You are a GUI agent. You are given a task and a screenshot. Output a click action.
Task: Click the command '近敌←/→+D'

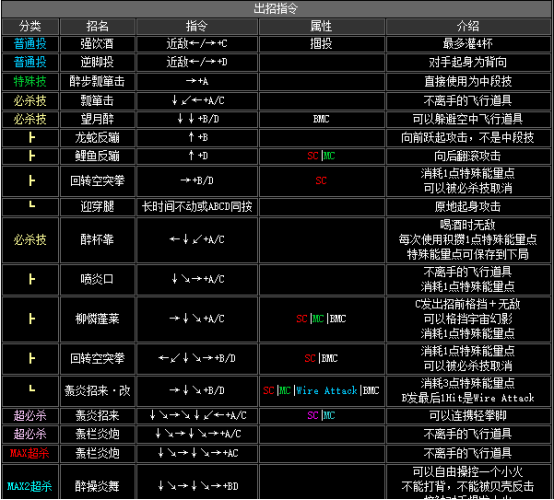pyautogui.click(x=197, y=62)
